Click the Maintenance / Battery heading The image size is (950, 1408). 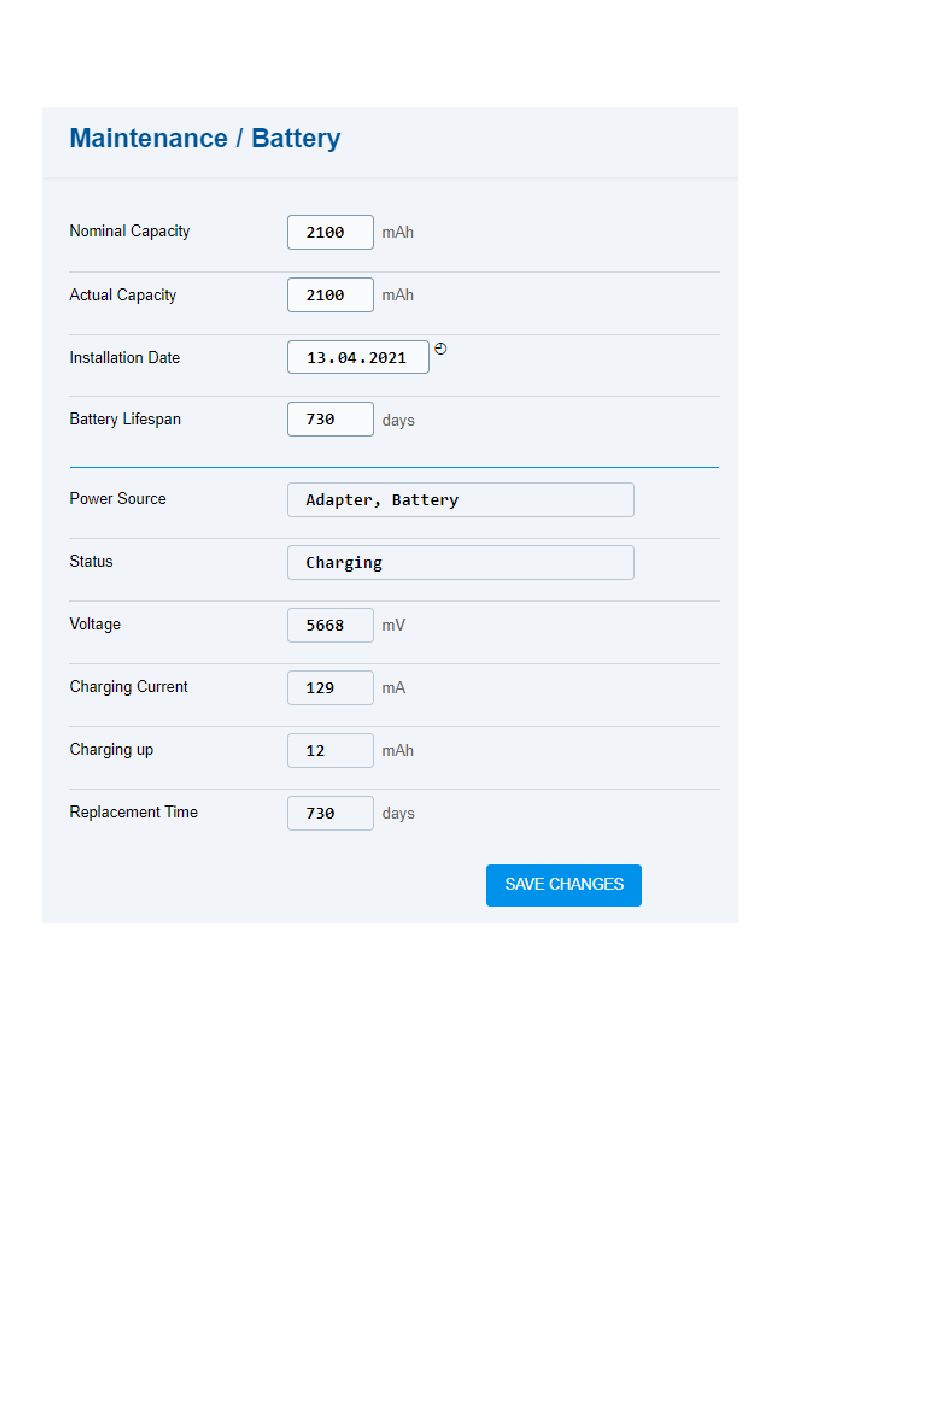(x=205, y=138)
